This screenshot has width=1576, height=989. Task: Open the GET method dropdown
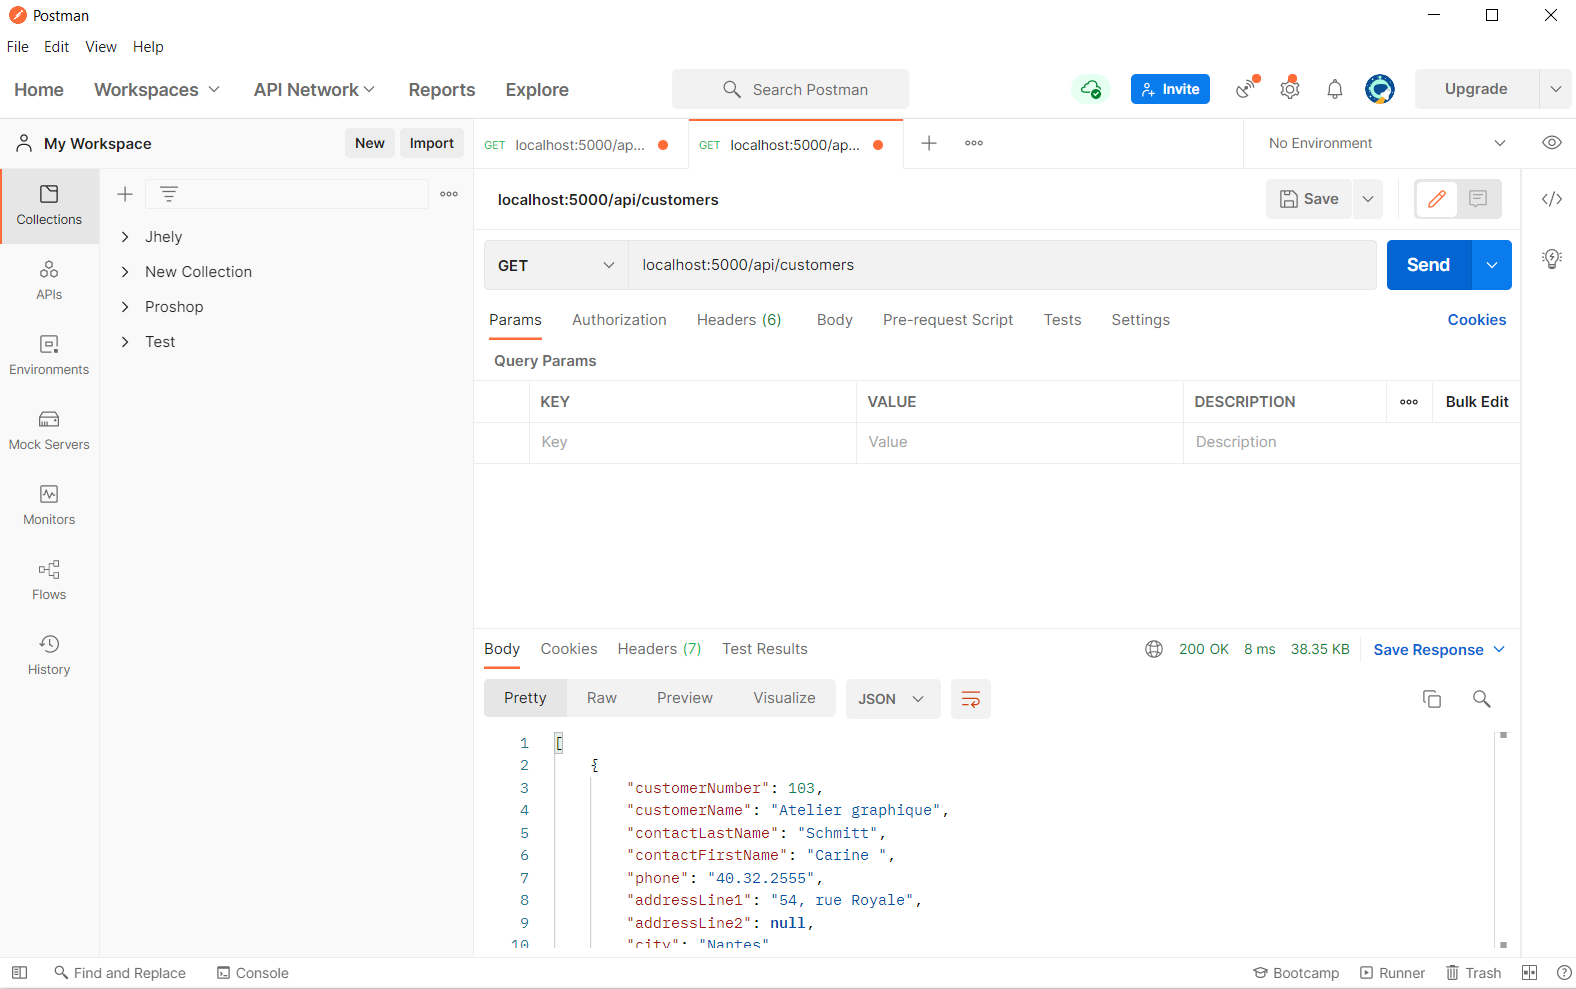coord(556,265)
